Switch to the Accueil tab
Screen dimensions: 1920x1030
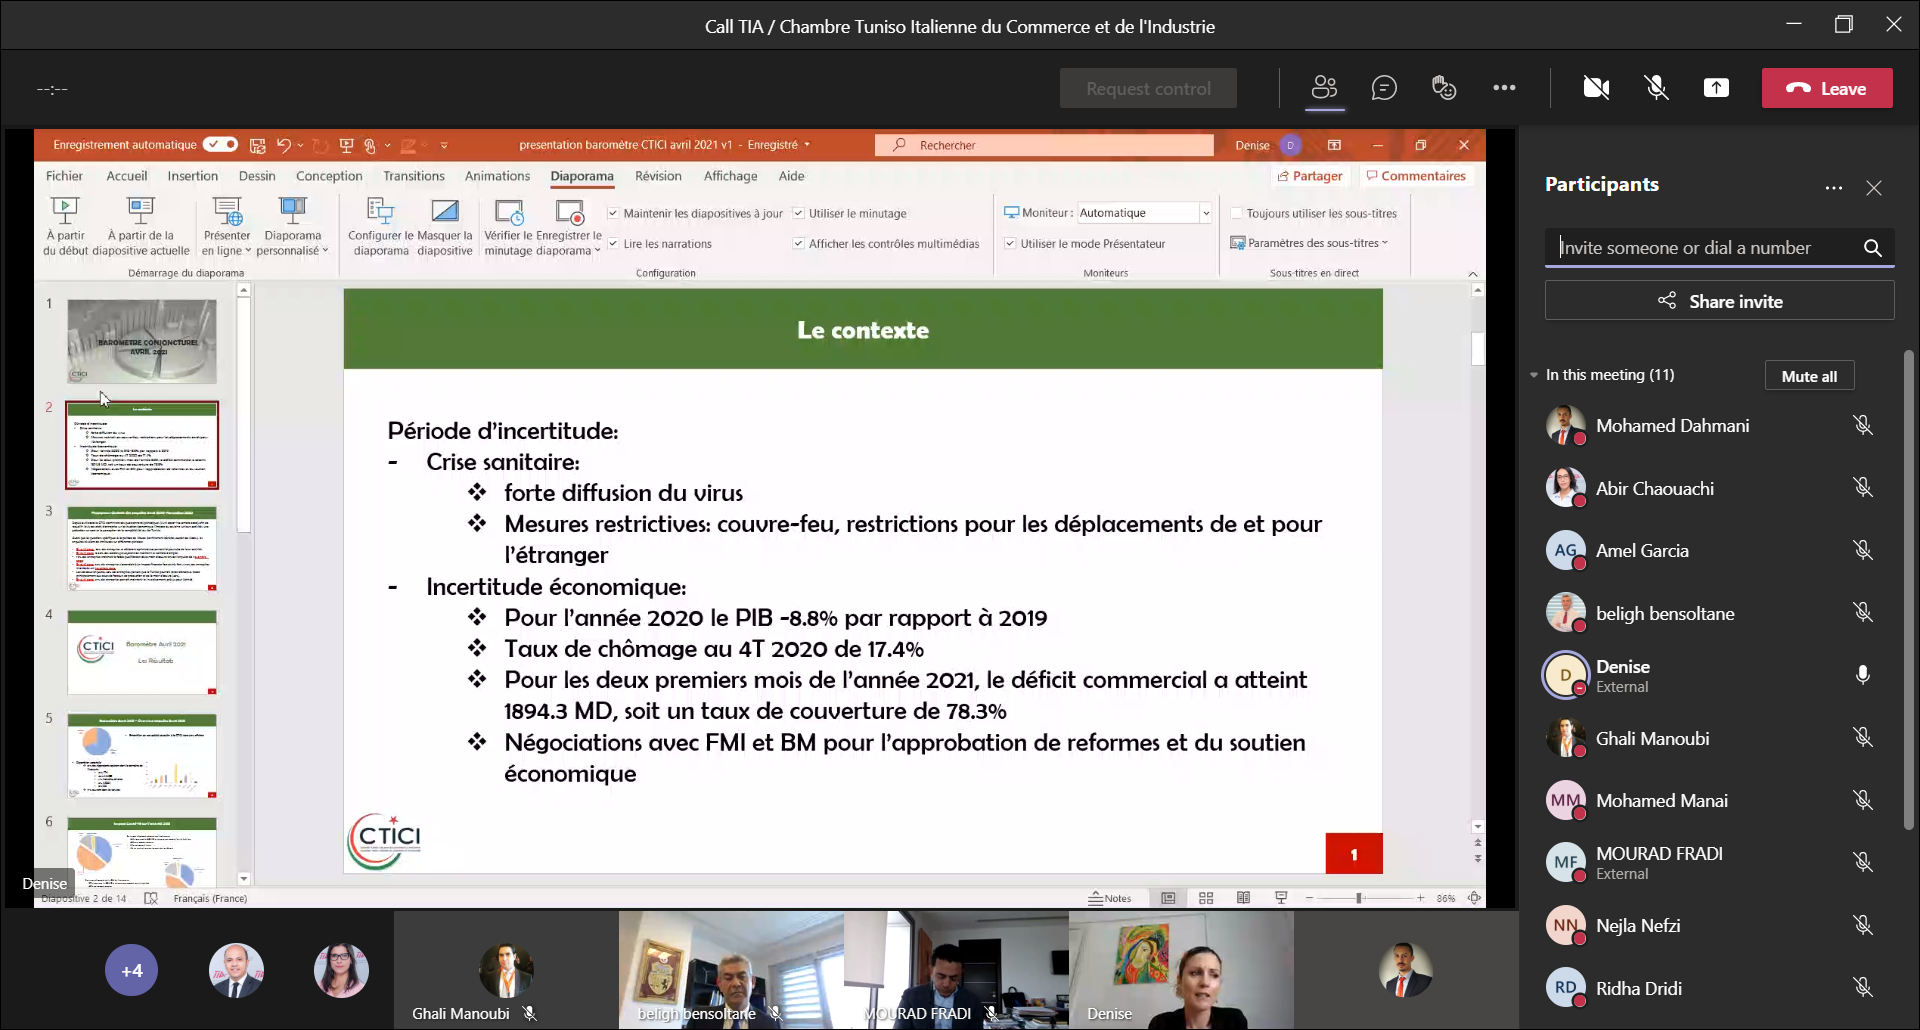click(127, 176)
